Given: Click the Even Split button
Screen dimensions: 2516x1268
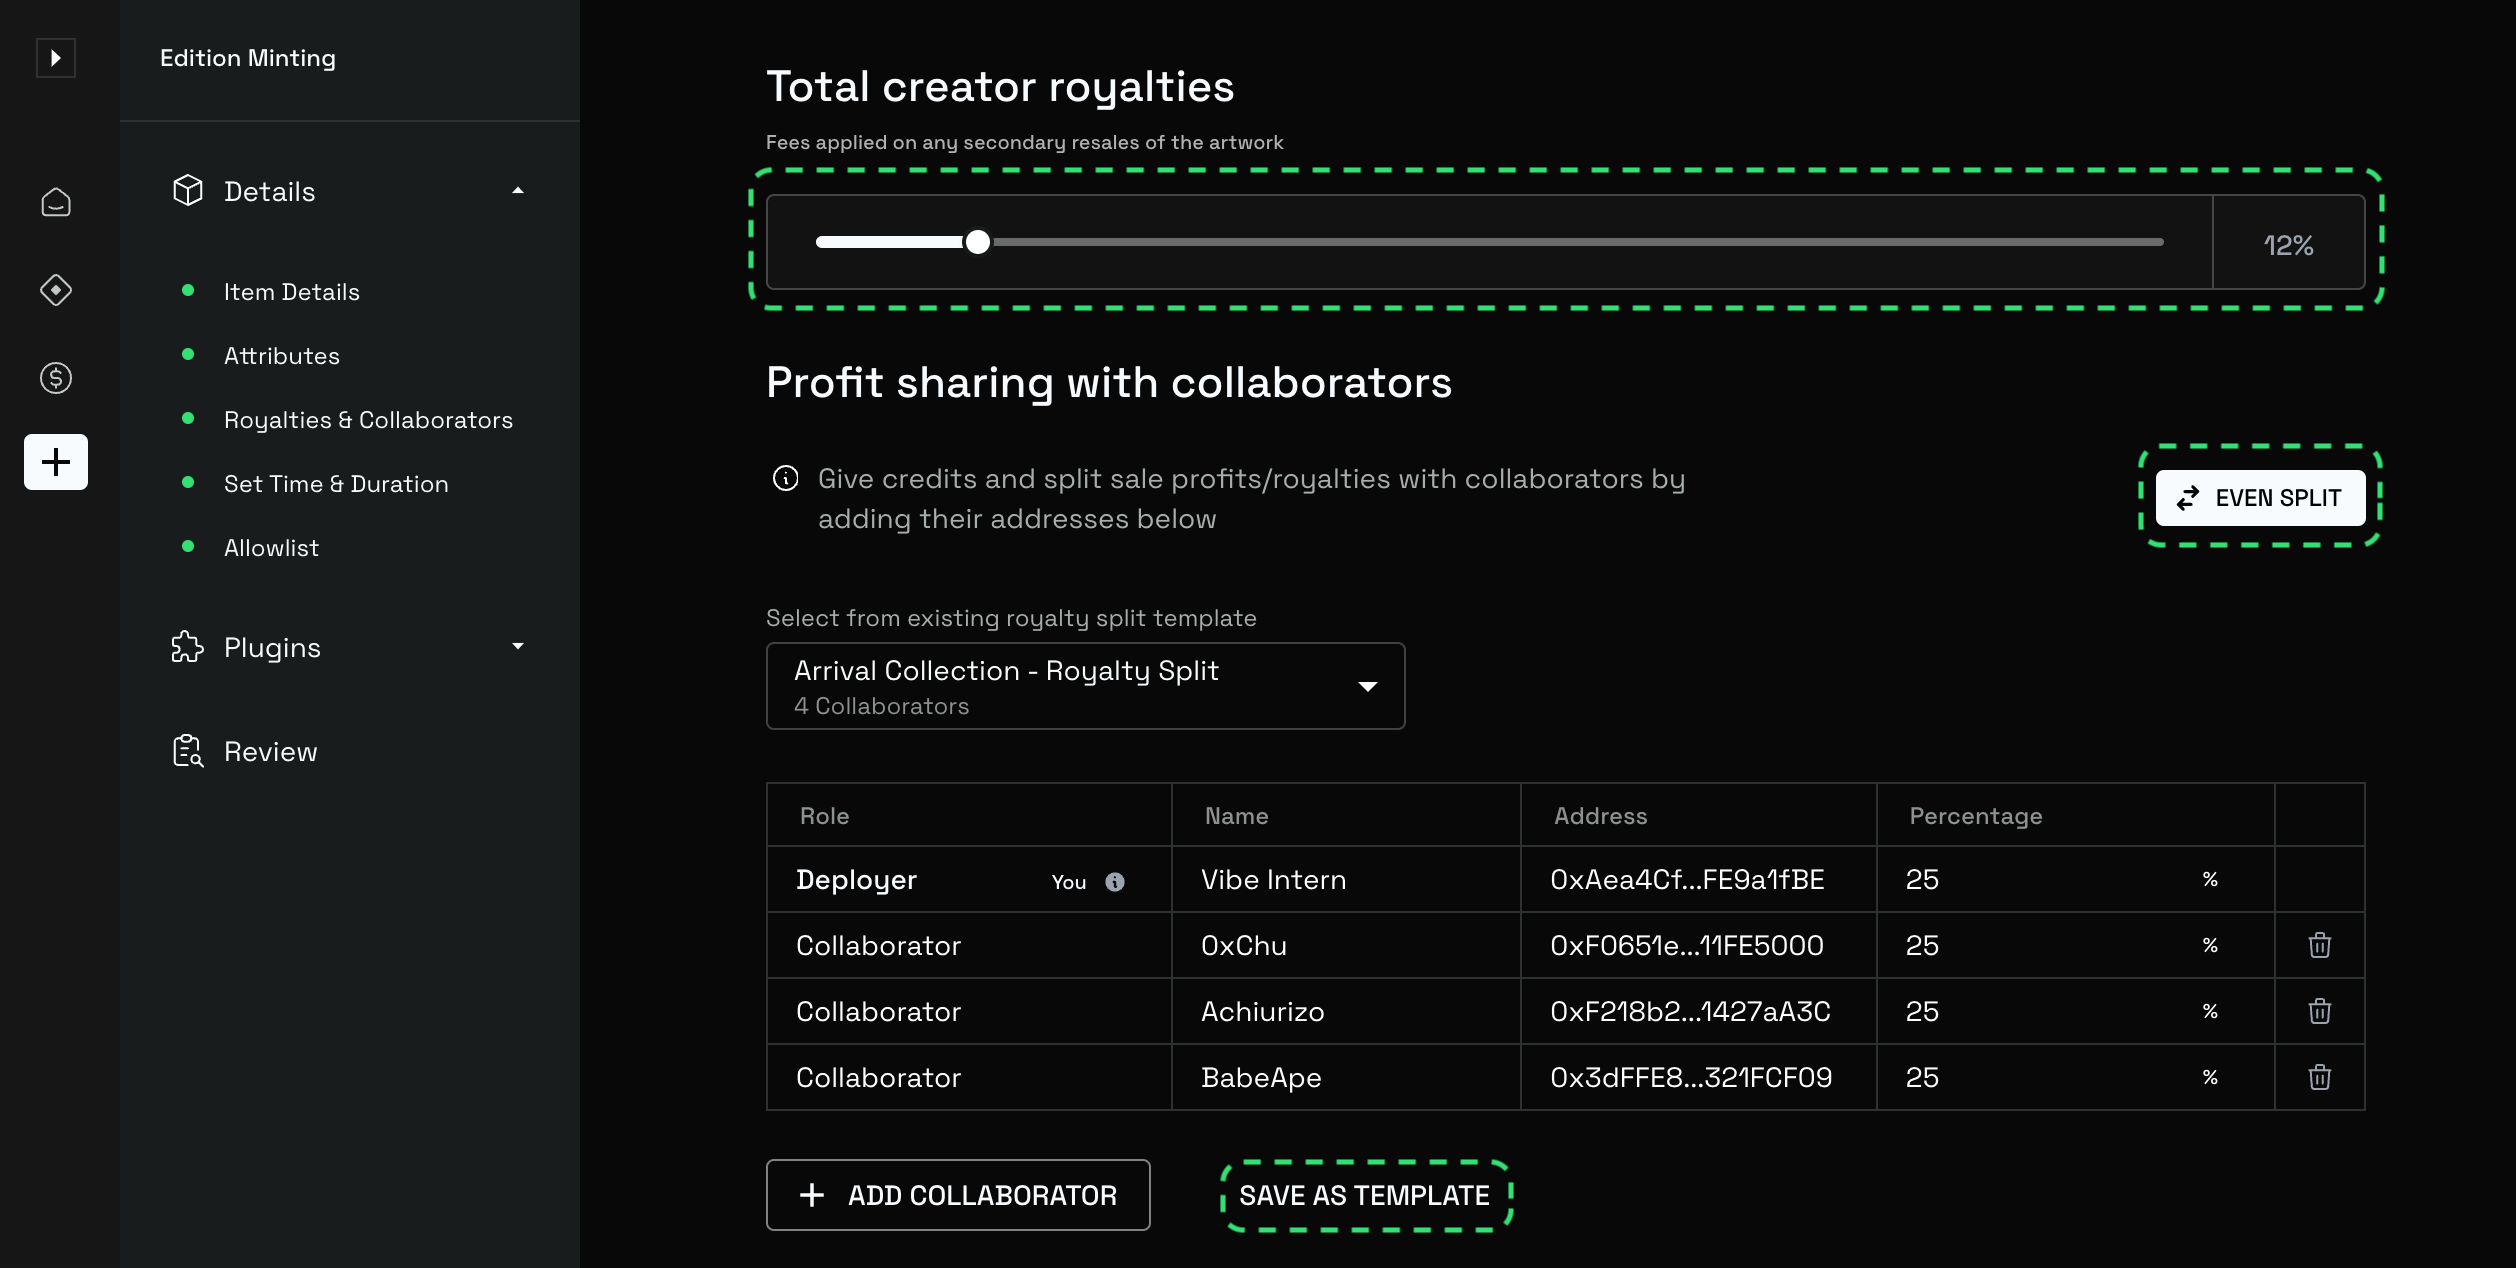Looking at the screenshot, I should (x=2260, y=498).
